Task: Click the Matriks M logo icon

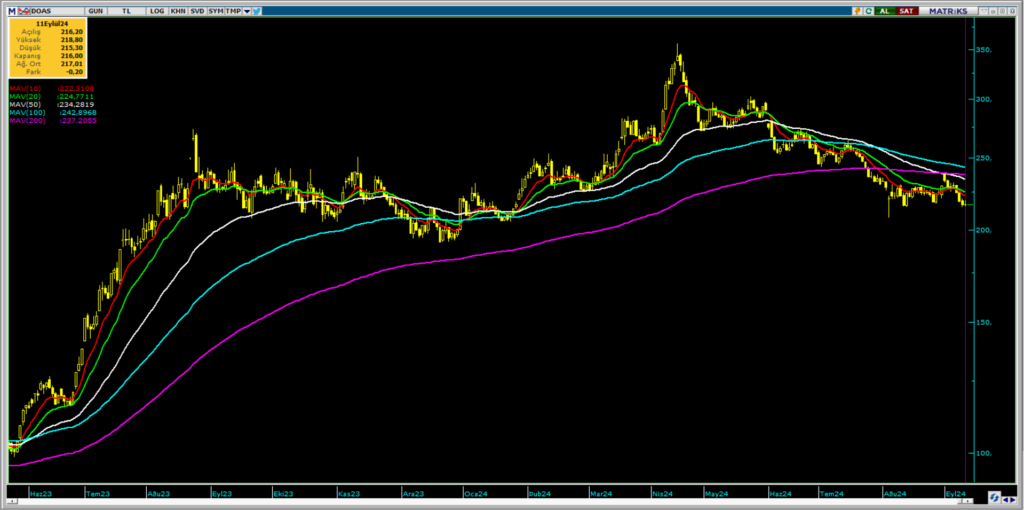Action: (13, 10)
